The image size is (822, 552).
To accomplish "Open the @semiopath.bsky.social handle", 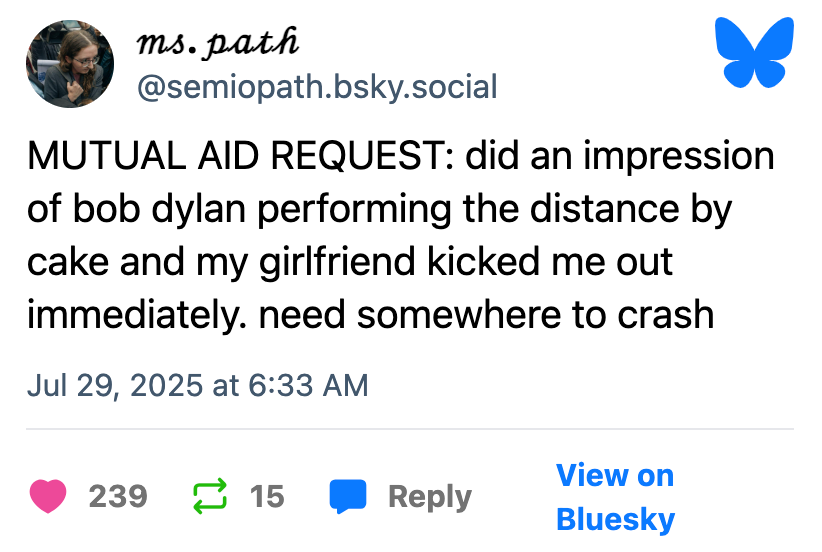I will [x=316, y=87].
